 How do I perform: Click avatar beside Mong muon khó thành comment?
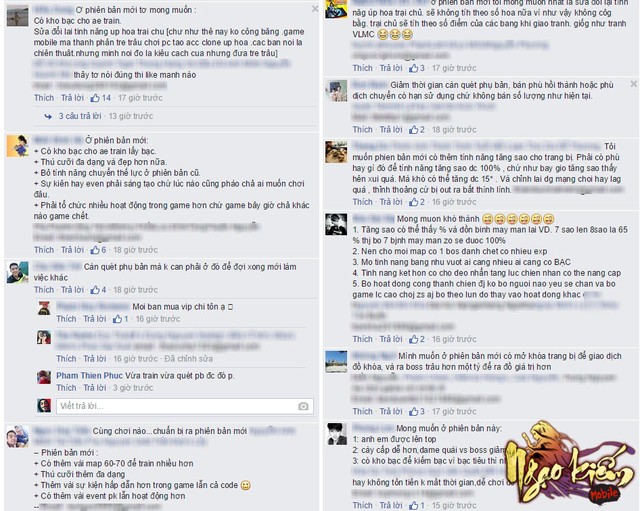coord(336,224)
